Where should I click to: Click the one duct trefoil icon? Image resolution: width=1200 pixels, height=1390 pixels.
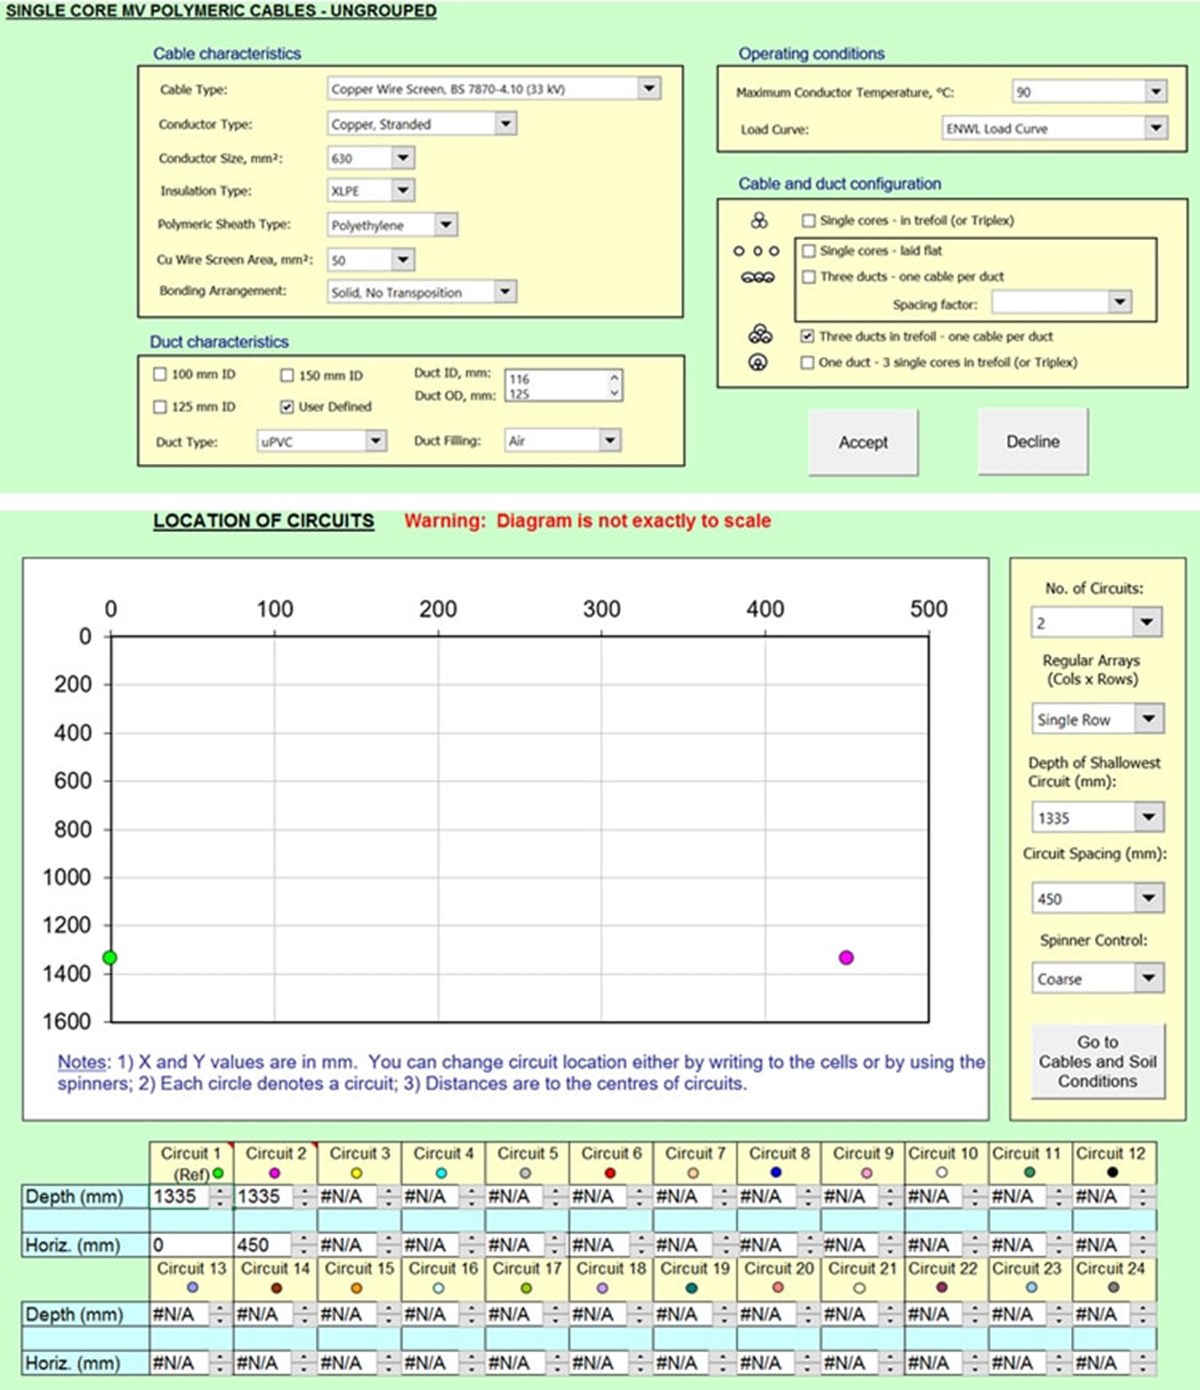[x=758, y=362]
